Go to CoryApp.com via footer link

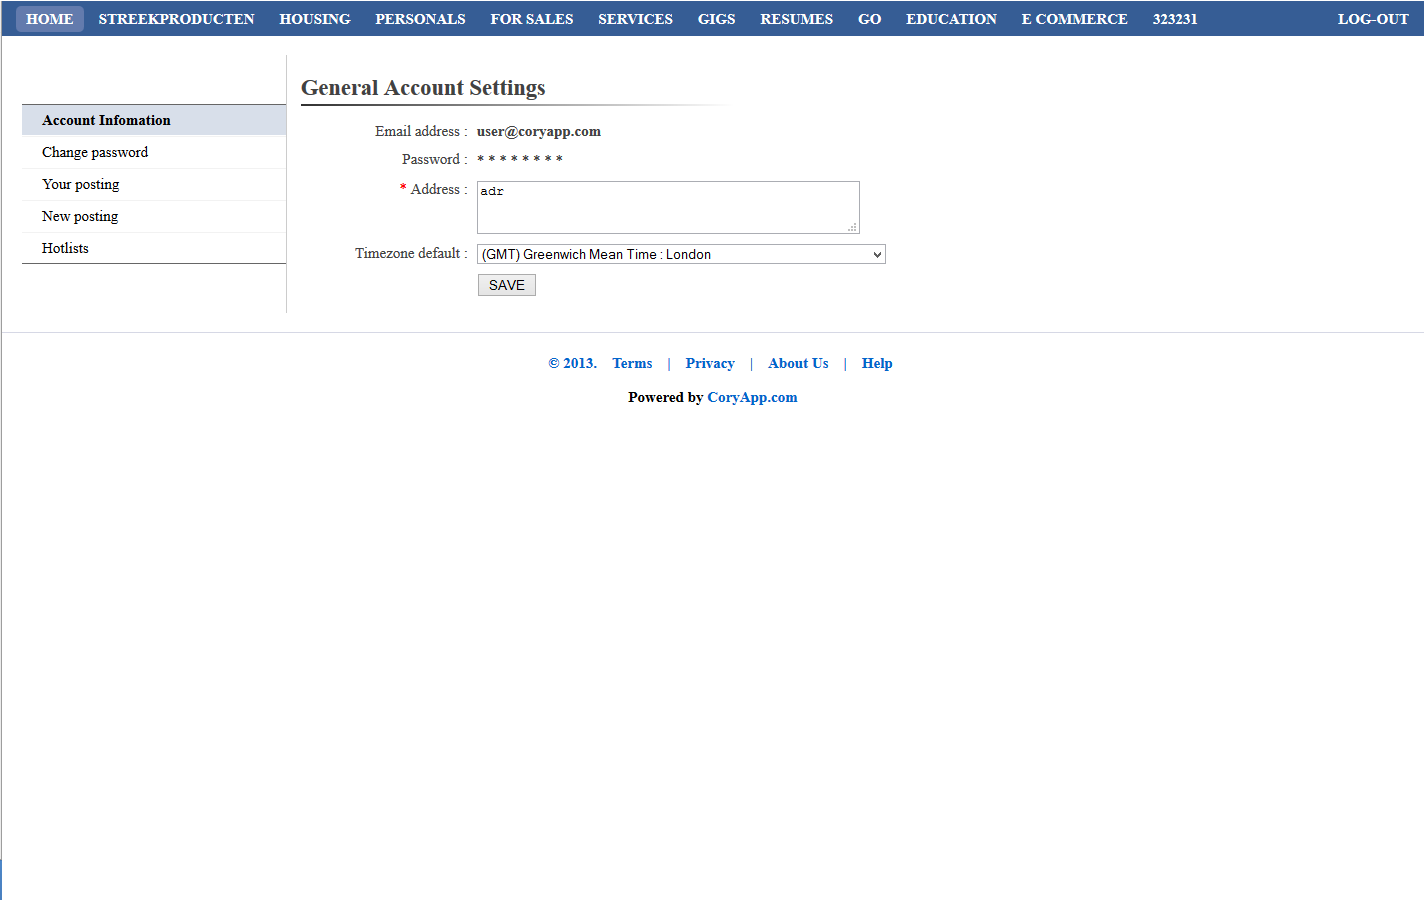752,397
